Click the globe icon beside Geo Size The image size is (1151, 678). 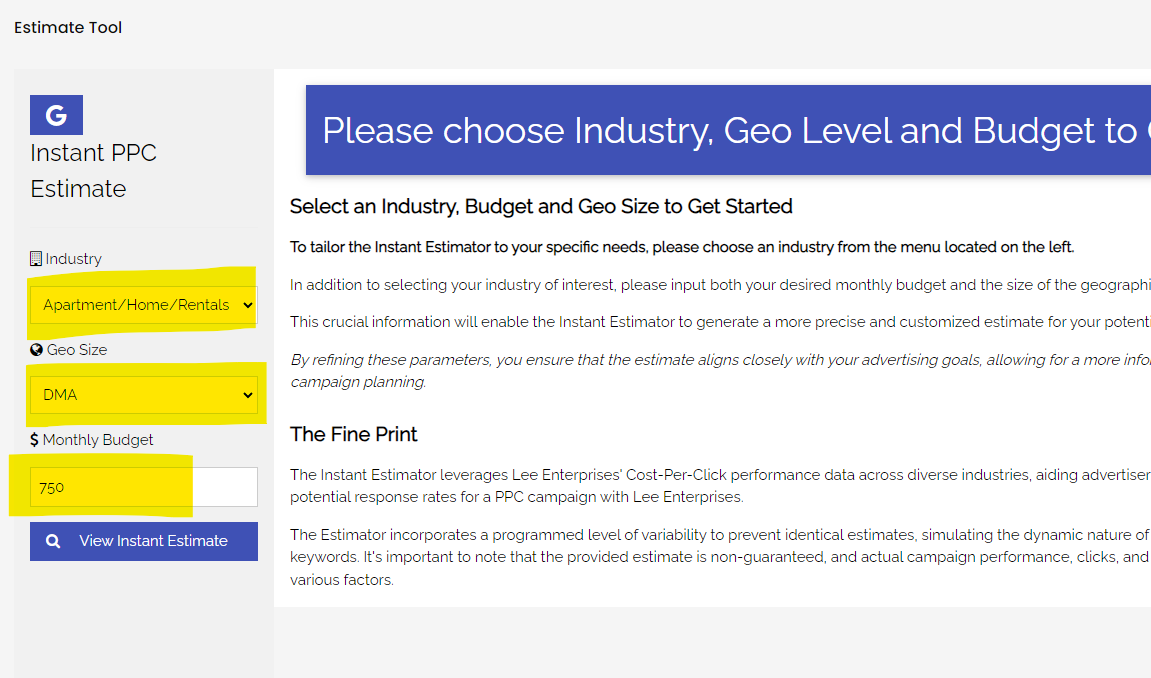(x=36, y=350)
